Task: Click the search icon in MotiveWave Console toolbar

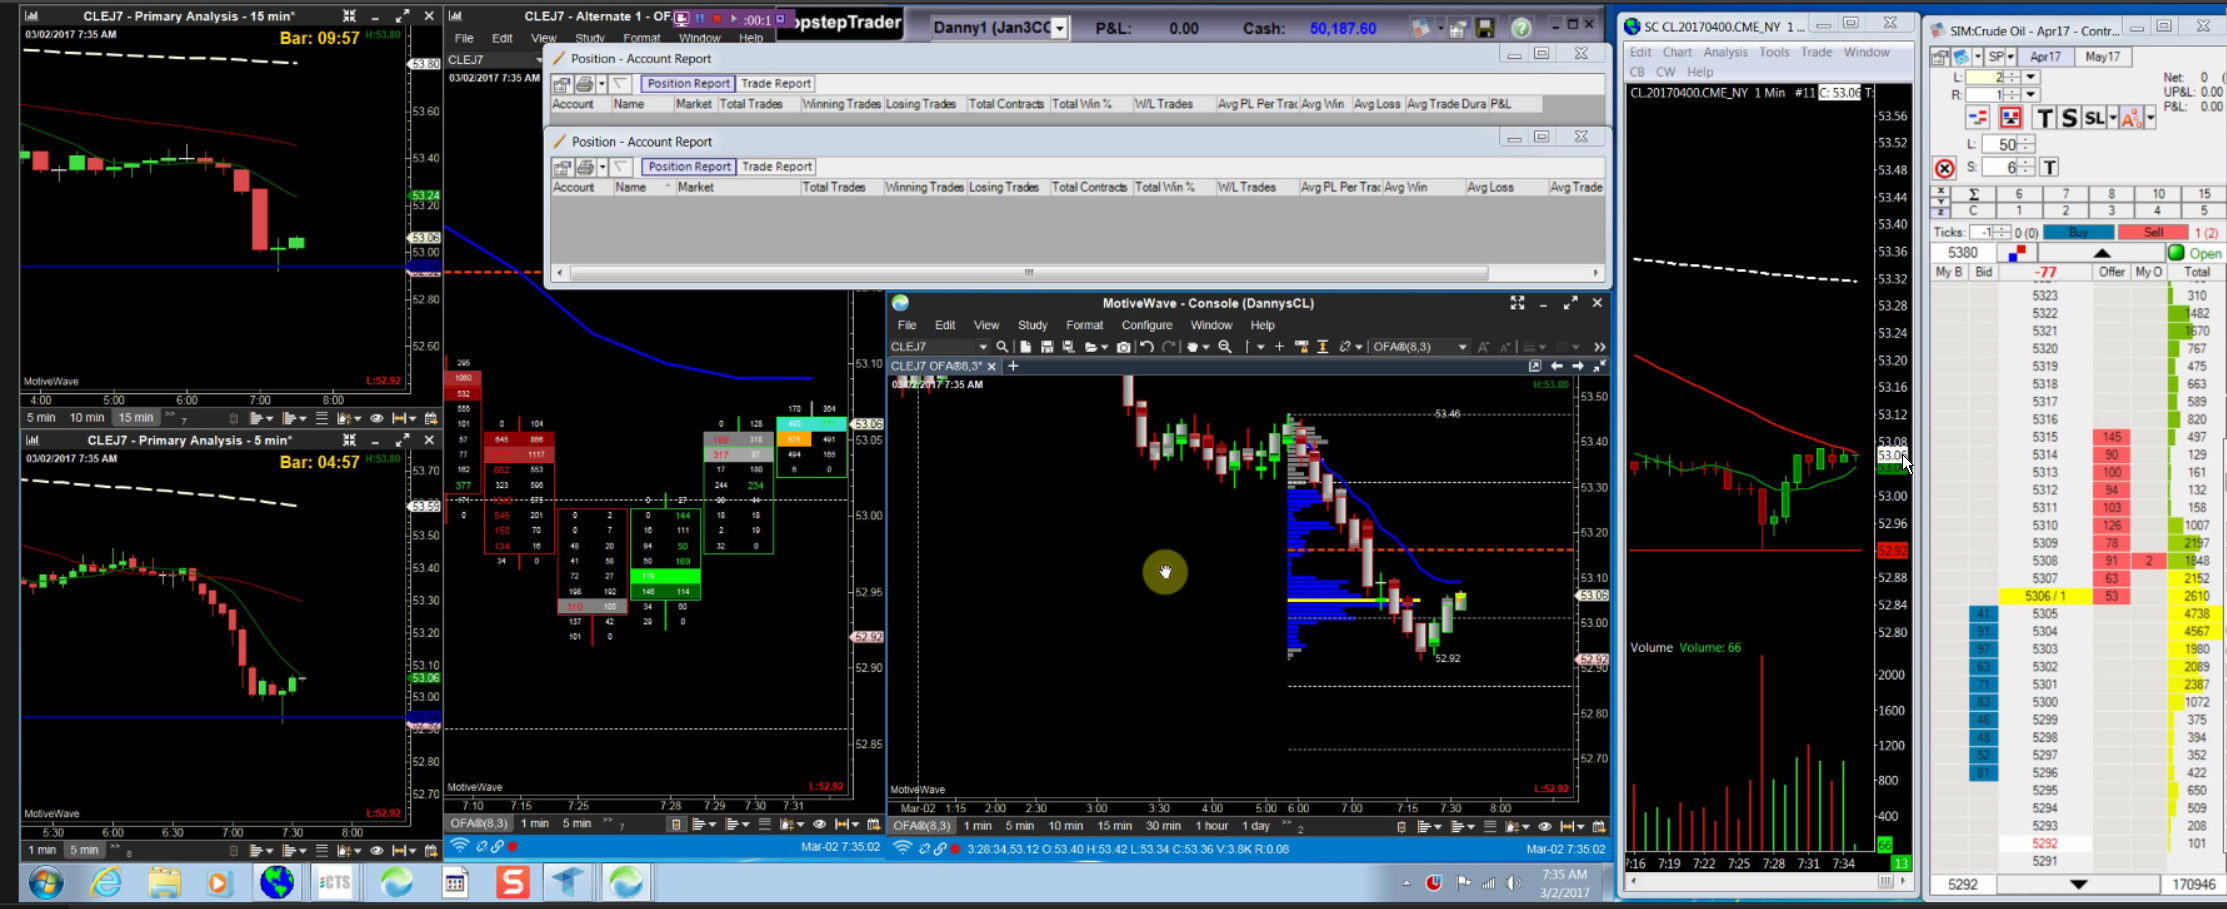Action: [x=1002, y=347]
